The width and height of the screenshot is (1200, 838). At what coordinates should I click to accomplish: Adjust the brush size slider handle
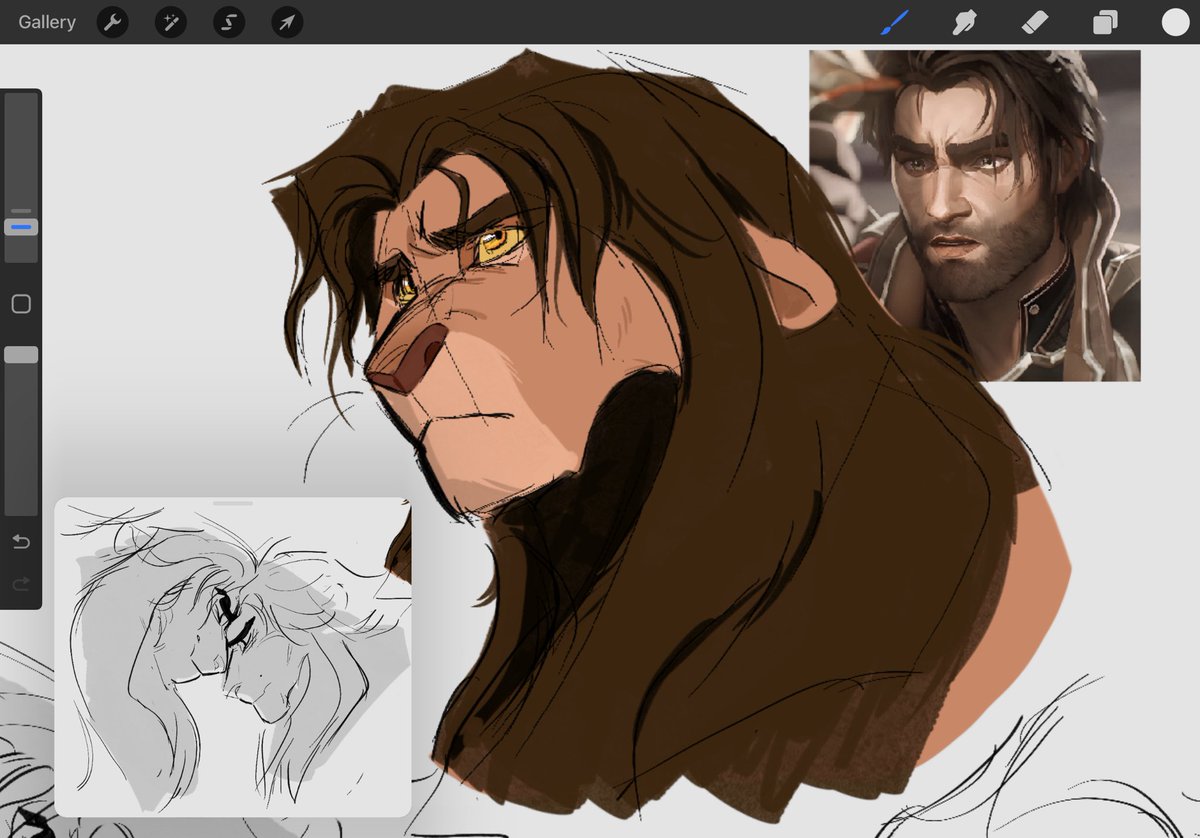pos(21,228)
